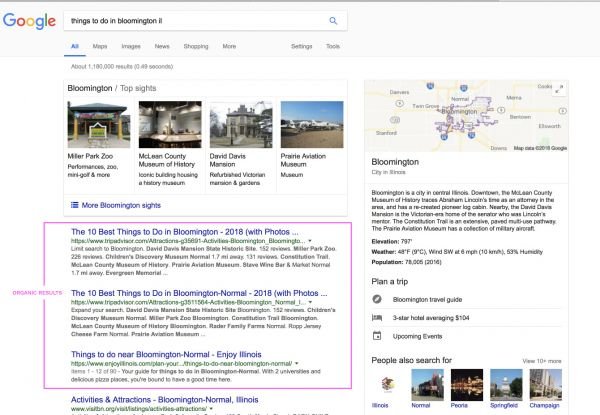Click the Normal text link under thumbnail
Viewport: 600px width, 415px height.
(x=421, y=405)
